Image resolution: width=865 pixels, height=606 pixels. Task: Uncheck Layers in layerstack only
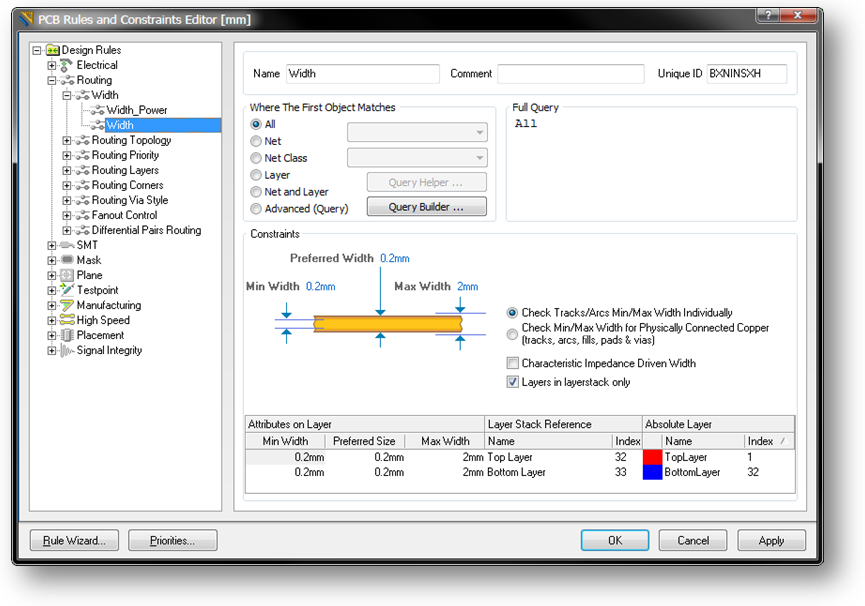click(x=512, y=382)
